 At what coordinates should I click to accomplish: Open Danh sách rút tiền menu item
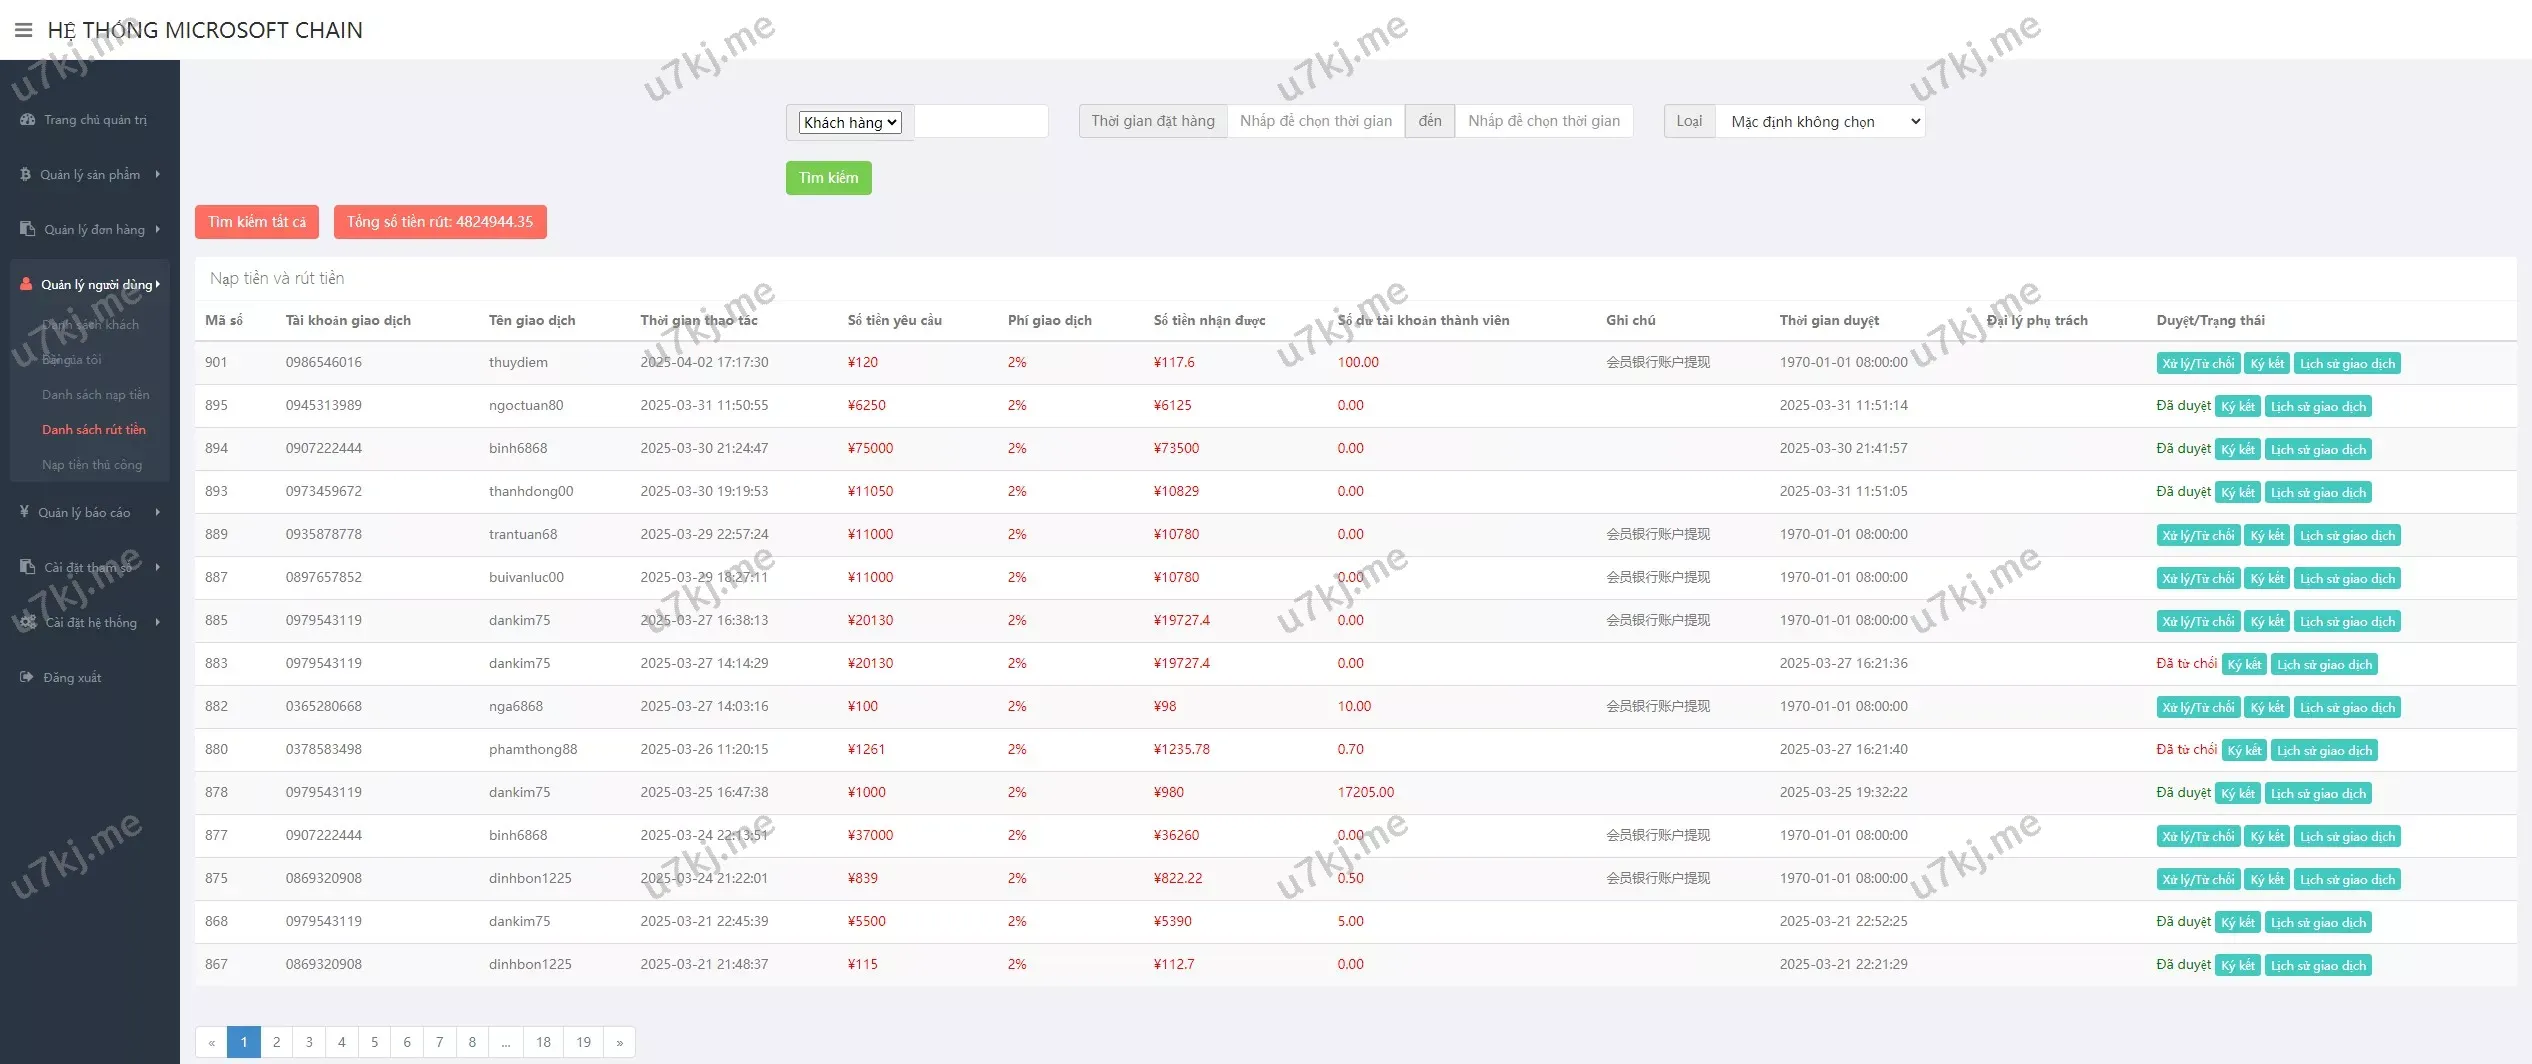pyautogui.click(x=94, y=430)
